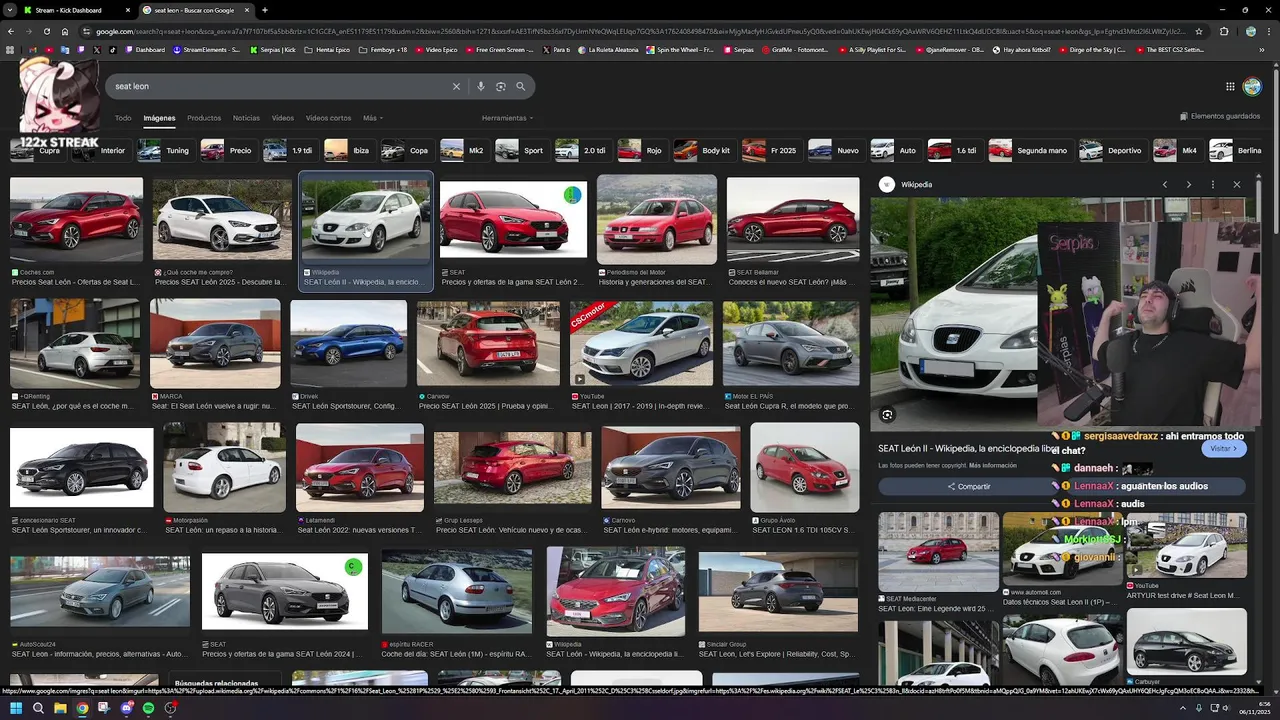Switch to the Vídeos tab
The height and width of the screenshot is (720, 1280).
(283, 118)
